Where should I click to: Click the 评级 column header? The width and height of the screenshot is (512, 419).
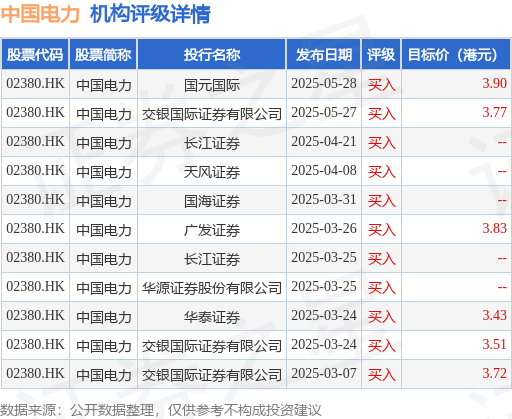[x=381, y=54]
